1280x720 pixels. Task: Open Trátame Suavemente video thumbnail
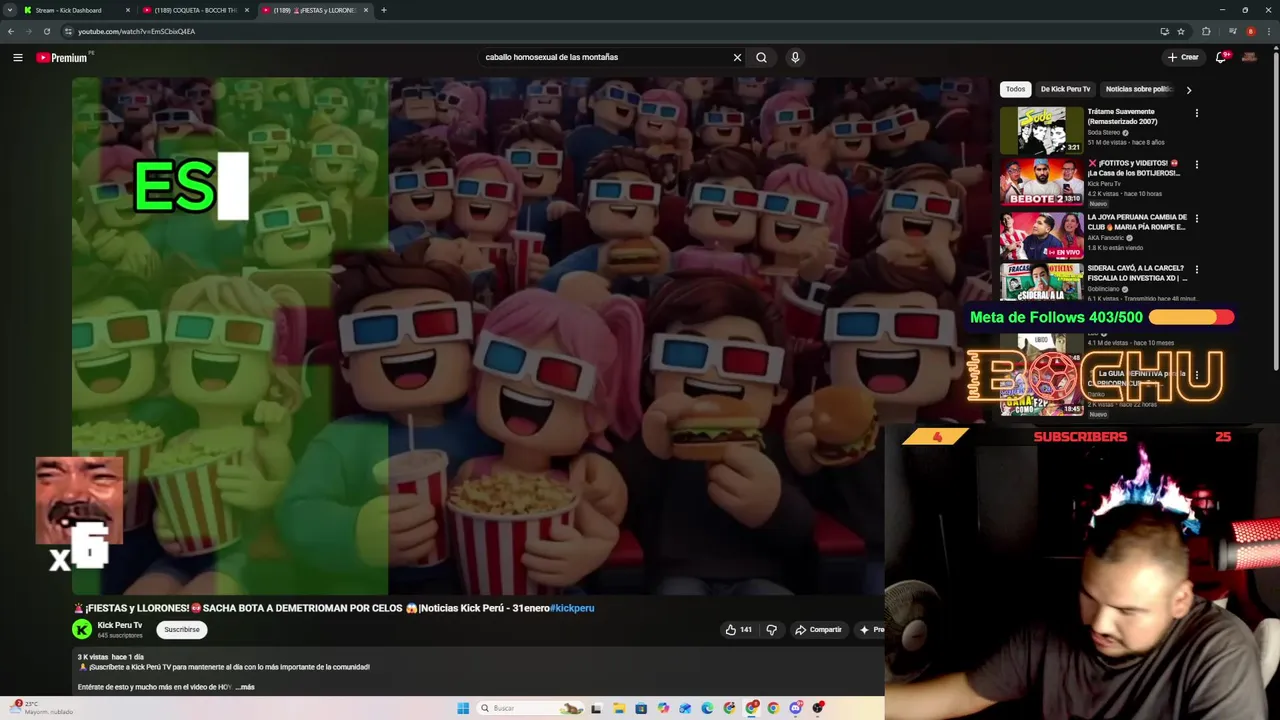(x=1041, y=130)
